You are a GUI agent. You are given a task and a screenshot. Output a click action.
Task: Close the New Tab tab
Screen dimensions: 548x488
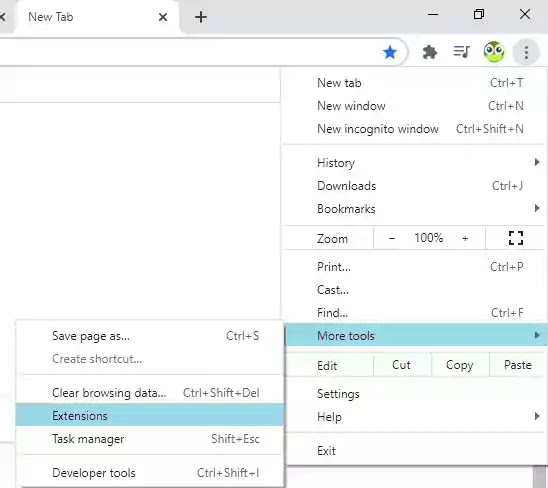(x=163, y=17)
